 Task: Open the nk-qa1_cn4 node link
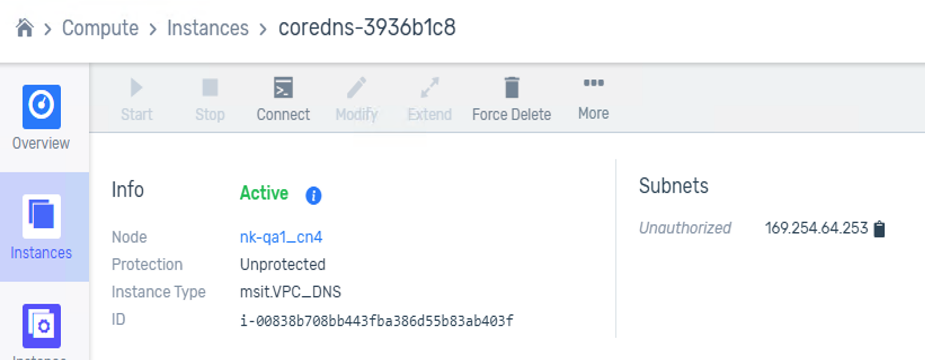click(x=281, y=237)
